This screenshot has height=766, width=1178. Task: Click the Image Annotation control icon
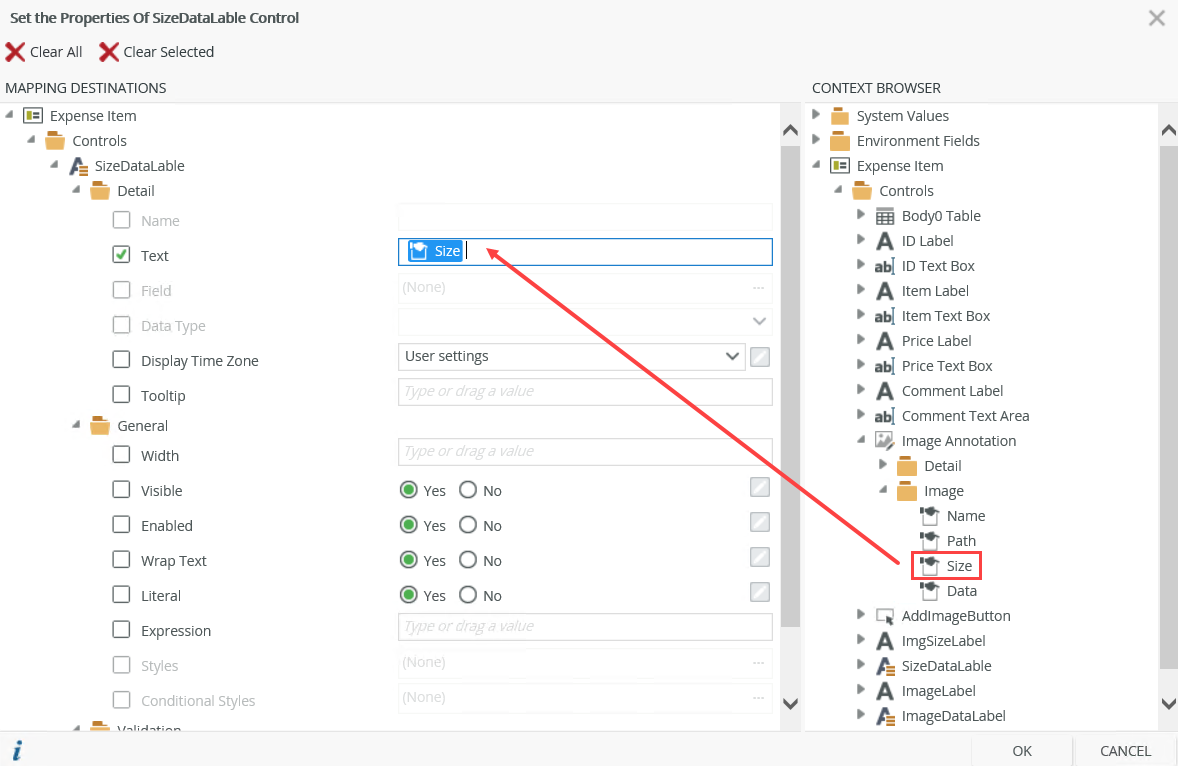(x=885, y=441)
